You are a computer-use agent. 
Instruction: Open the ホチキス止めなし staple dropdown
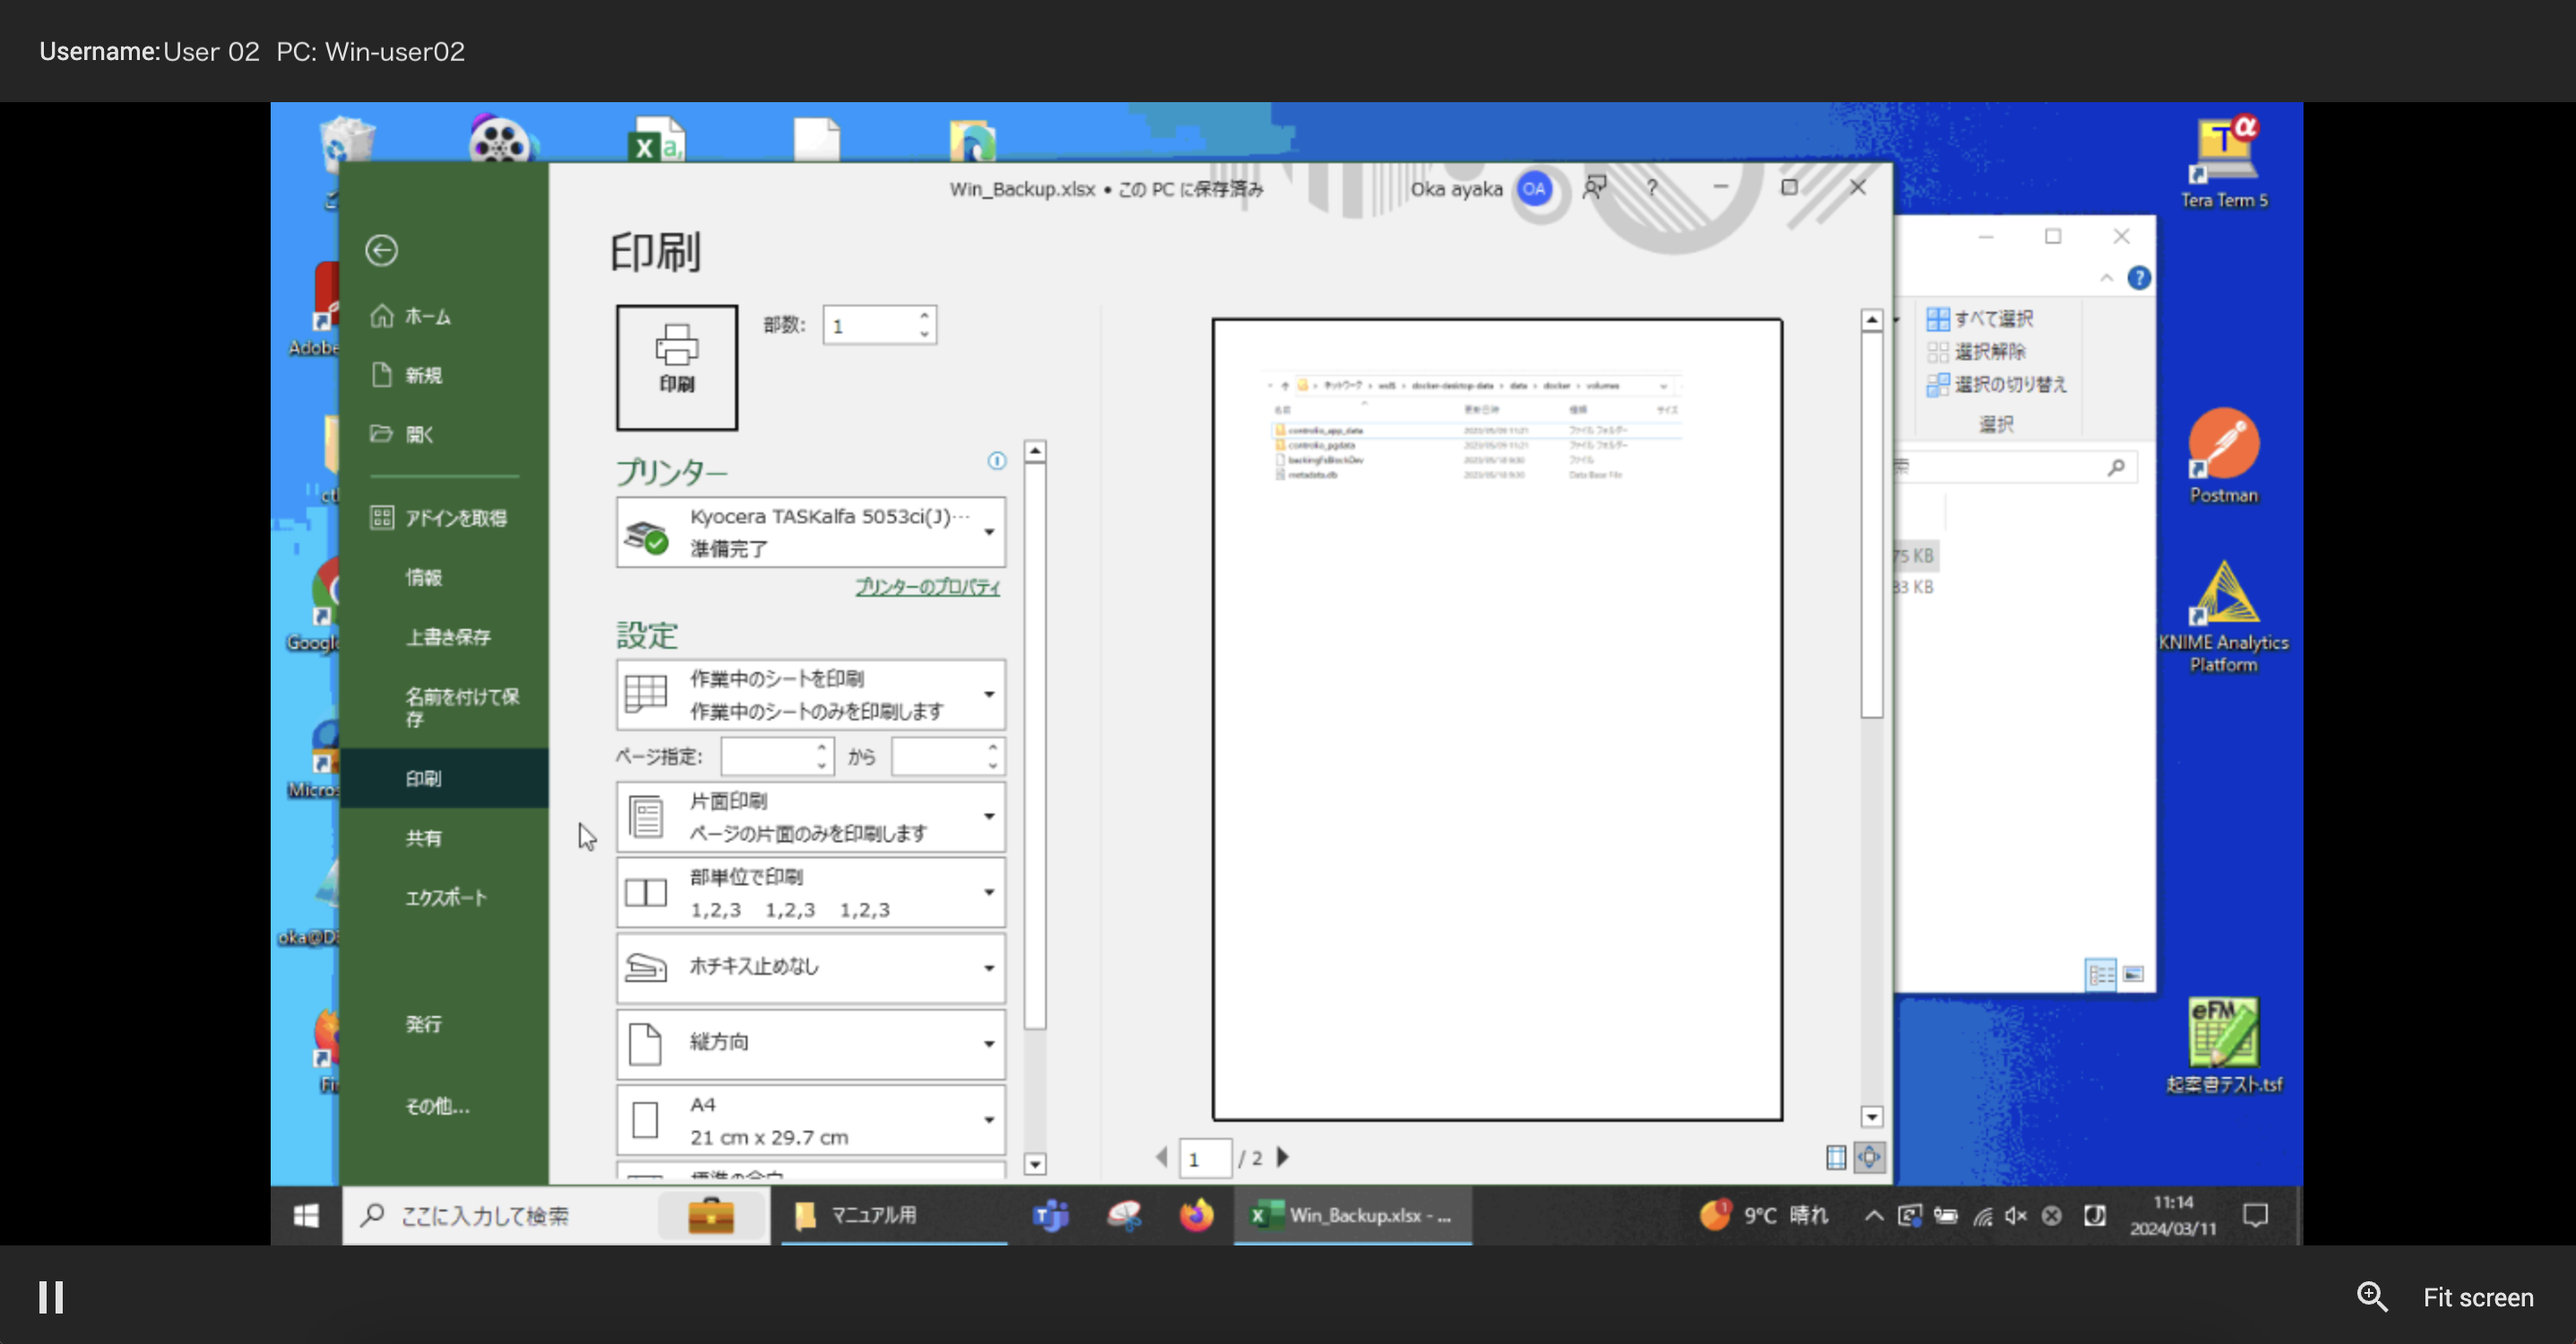[811, 967]
